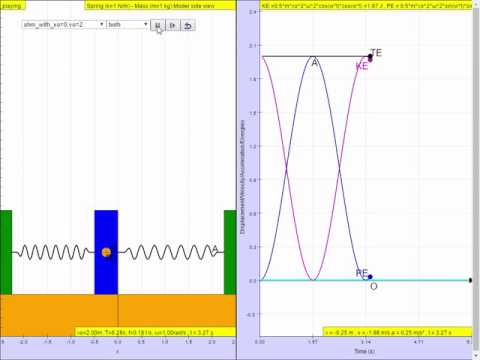Click the step-forward button

click(172, 25)
